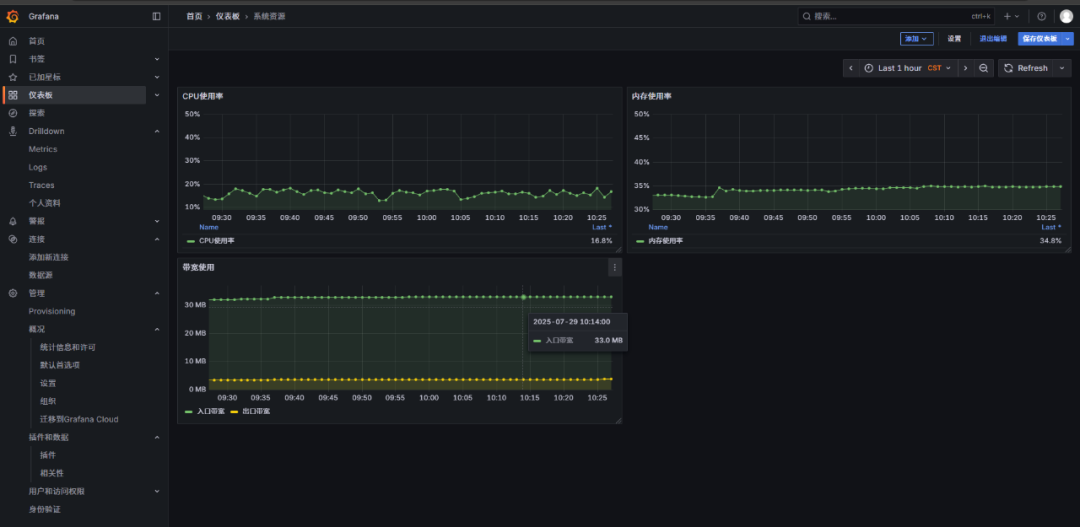Open 默认首选项 menu item
1080x527 pixels.
(x=60, y=365)
